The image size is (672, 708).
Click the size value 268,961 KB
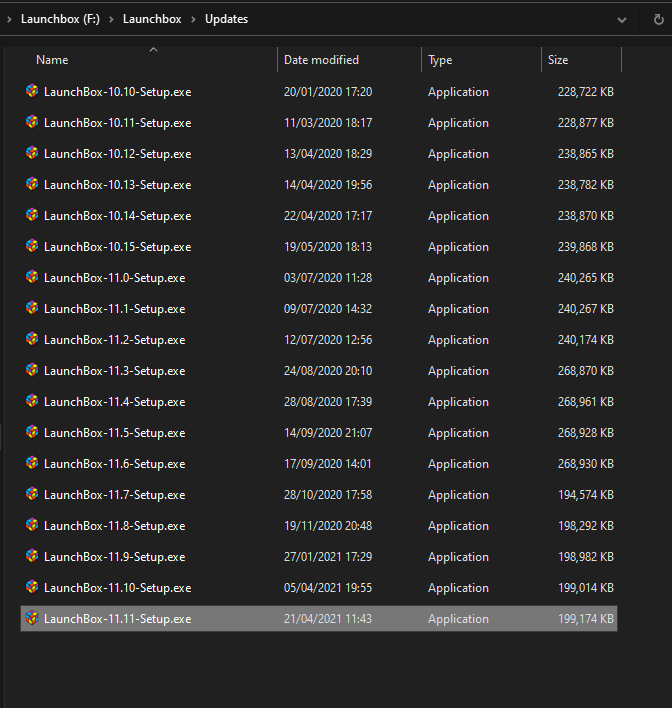click(x=586, y=402)
